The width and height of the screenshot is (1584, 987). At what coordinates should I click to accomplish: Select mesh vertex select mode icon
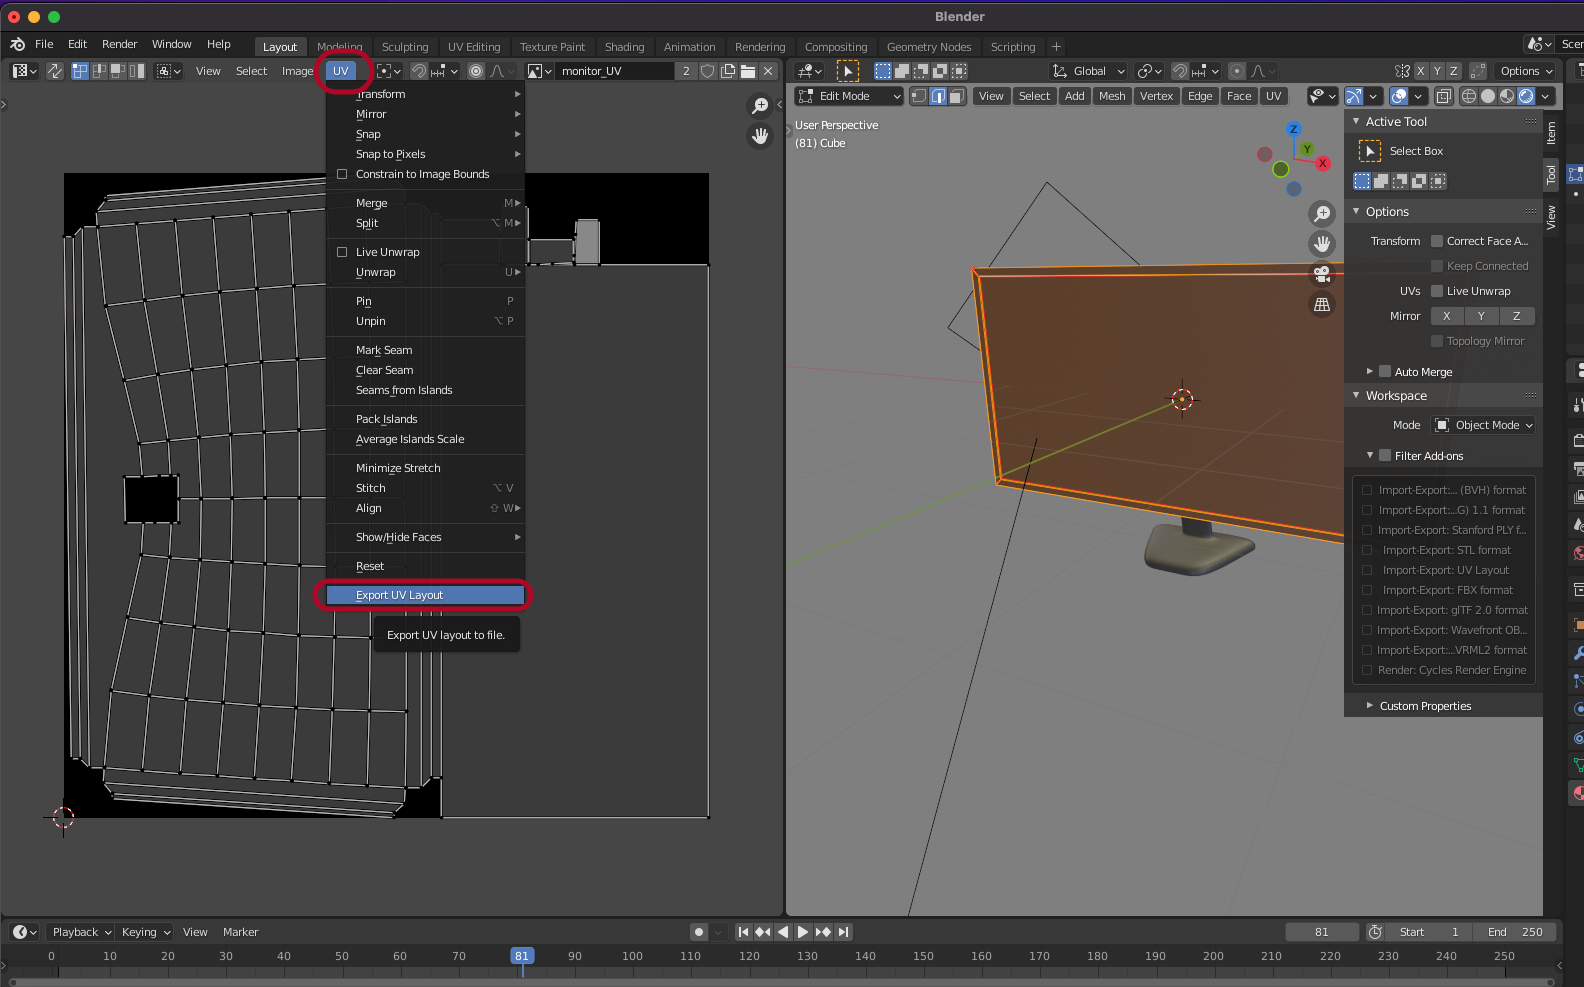point(919,96)
